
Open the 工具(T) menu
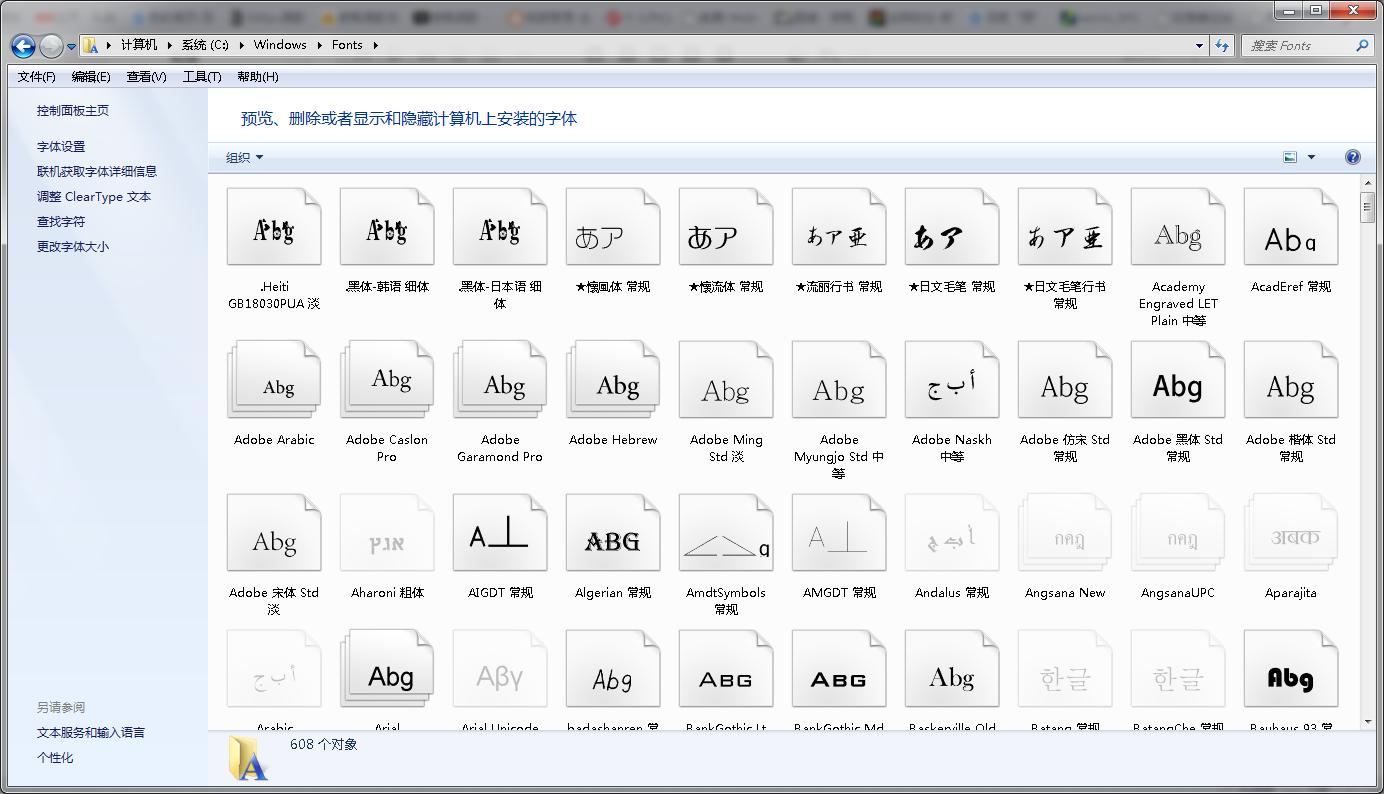click(201, 77)
